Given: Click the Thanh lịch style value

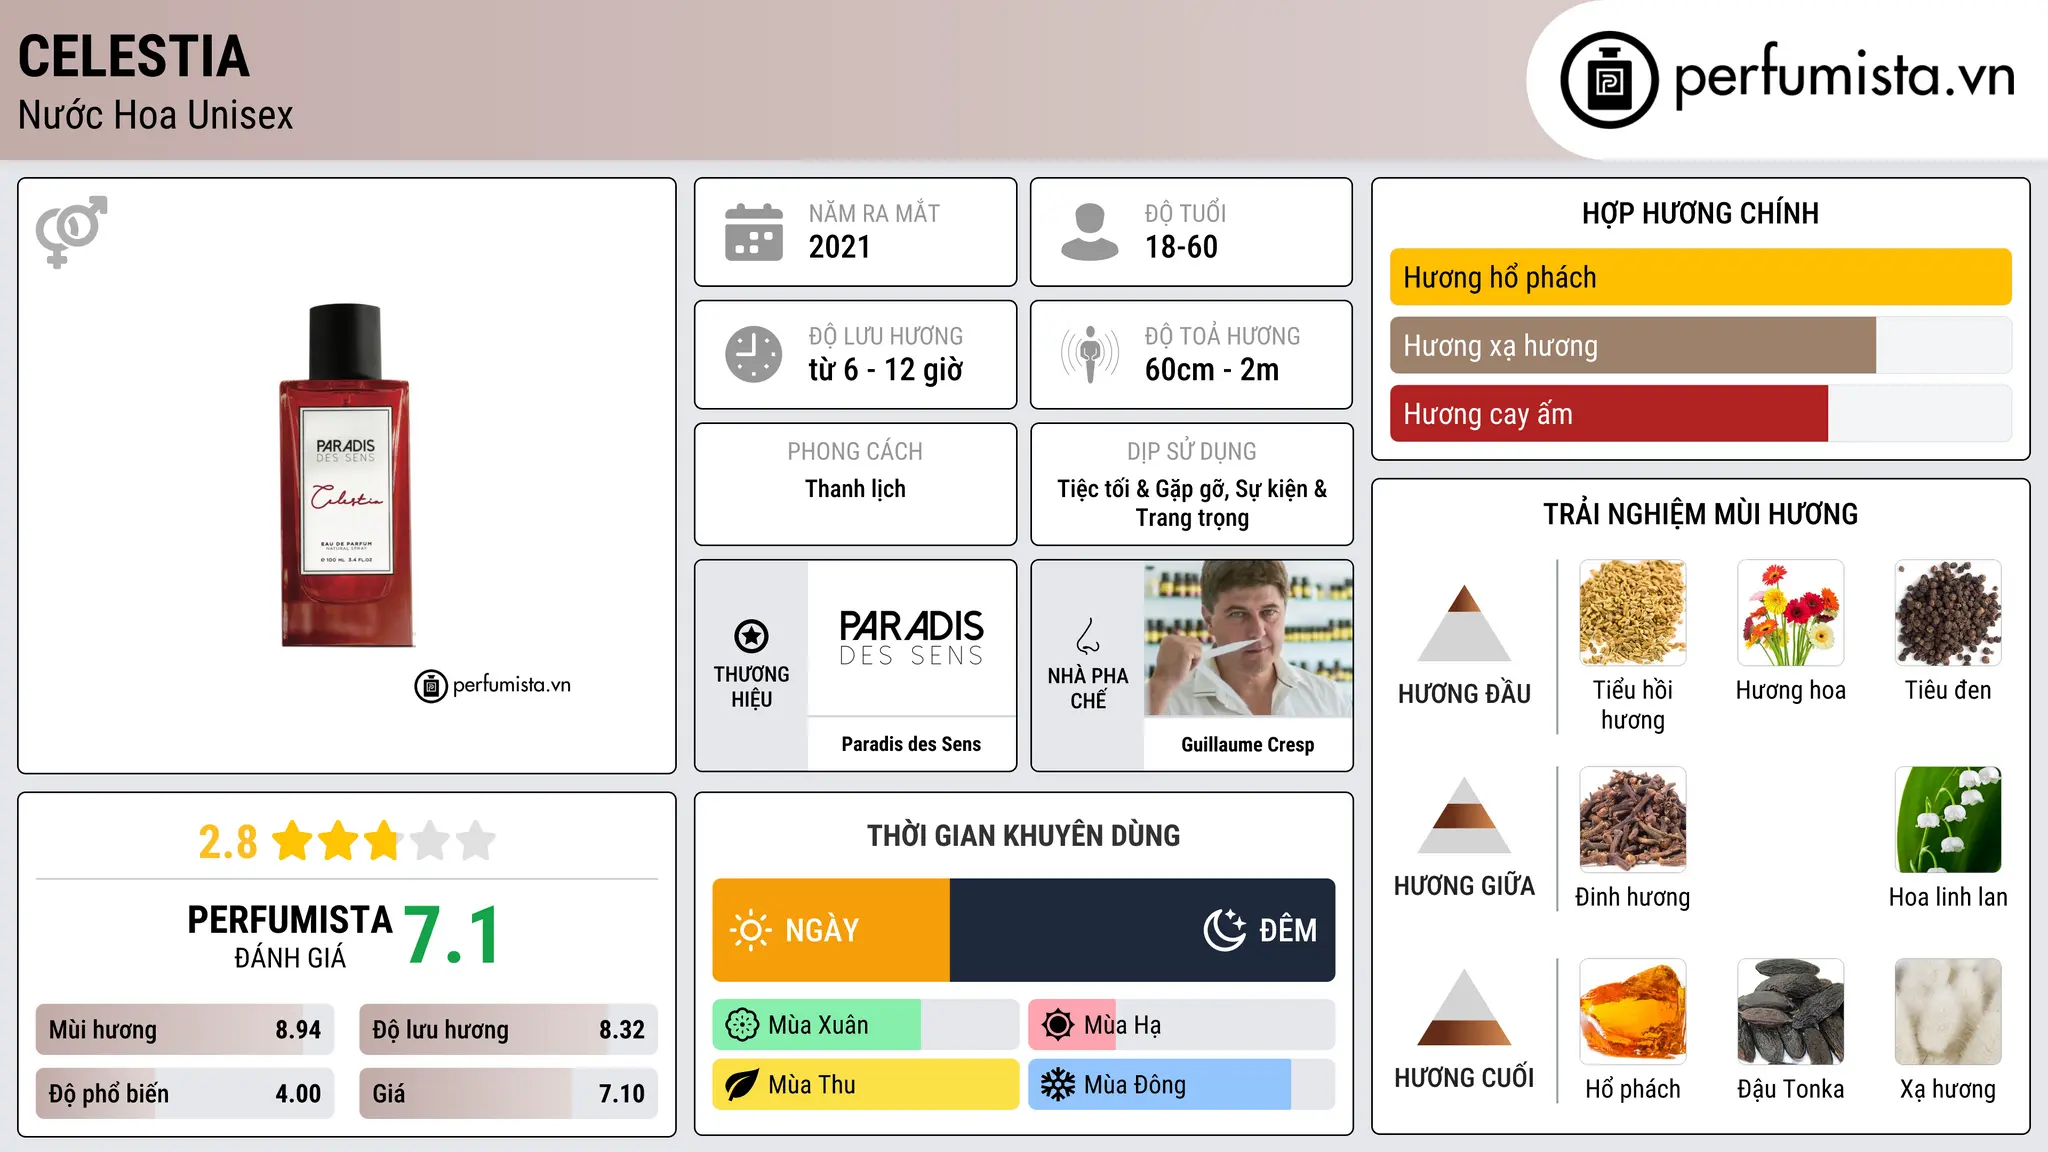Looking at the screenshot, I should [x=856, y=489].
